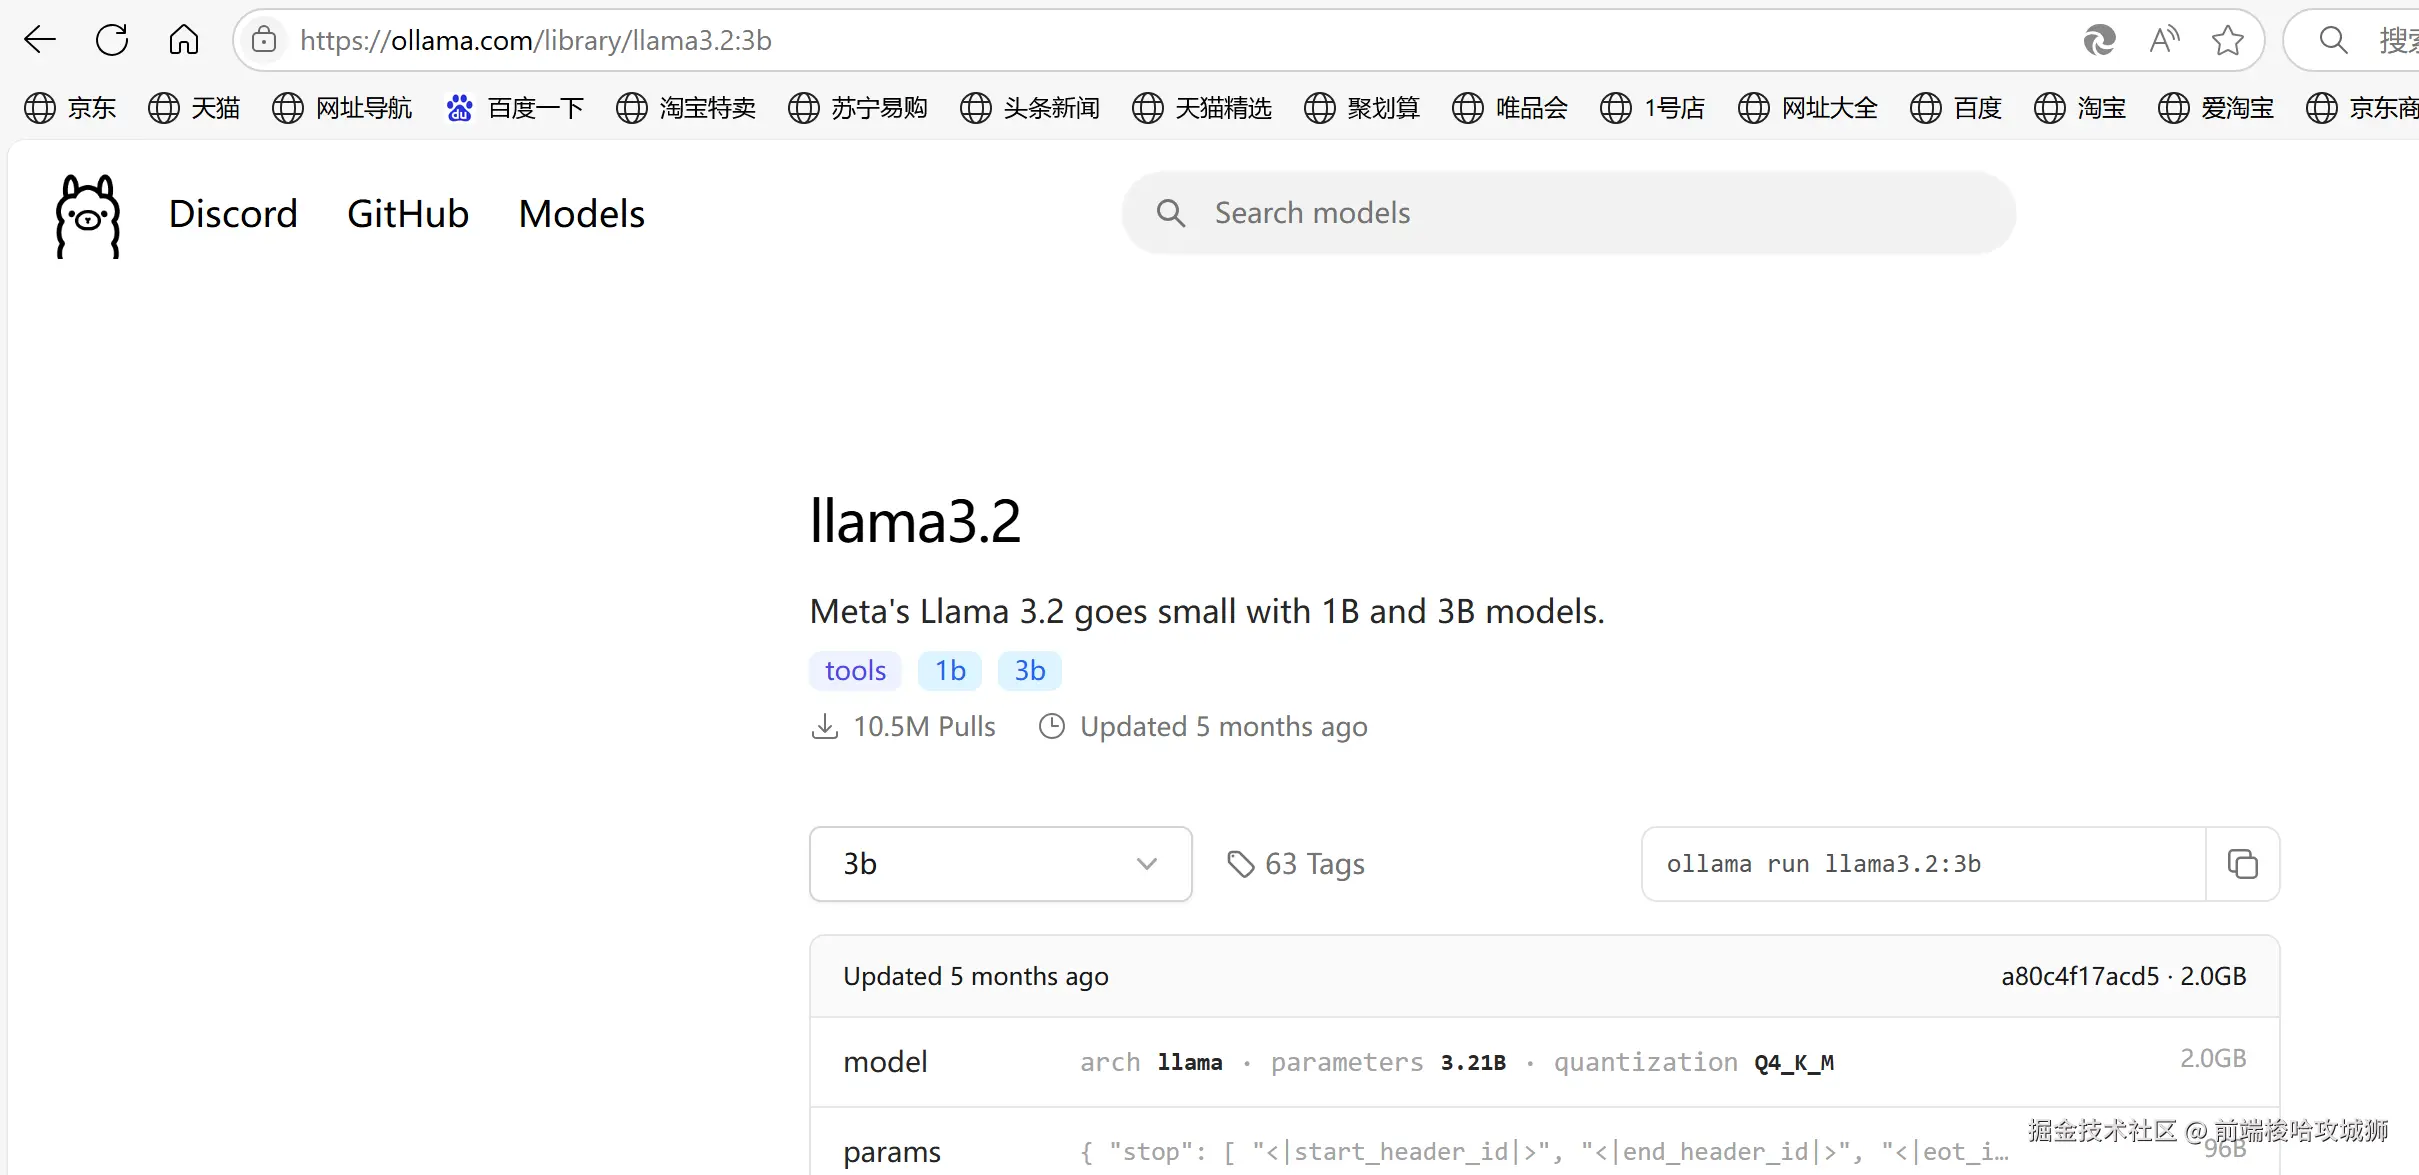
Task: Add page to favorites star icon
Action: (x=2228, y=41)
